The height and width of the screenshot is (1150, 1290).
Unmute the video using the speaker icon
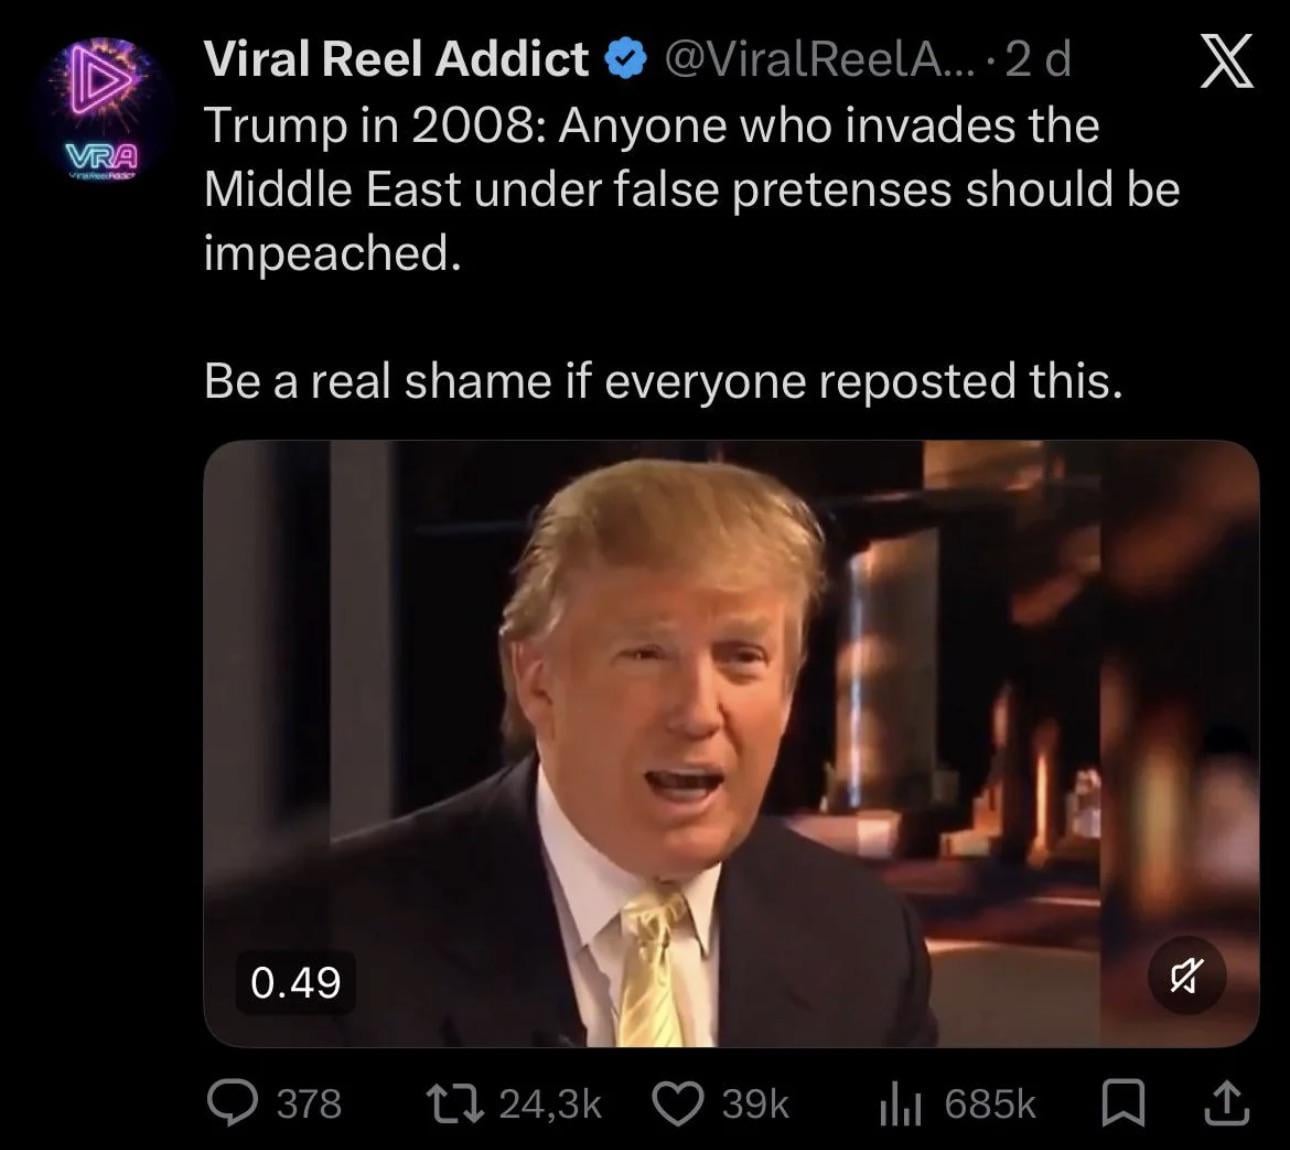(x=1187, y=975)
